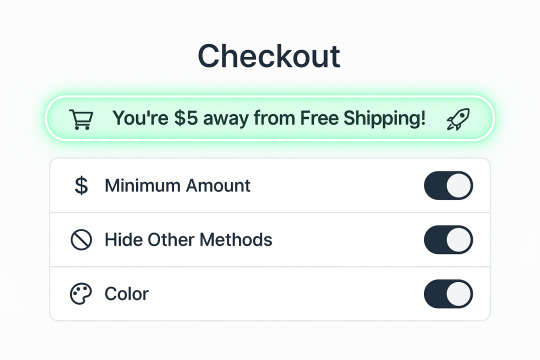Select the Checkout page heading
This screenshot has width=540, height=360.
[x=269, y=56]
